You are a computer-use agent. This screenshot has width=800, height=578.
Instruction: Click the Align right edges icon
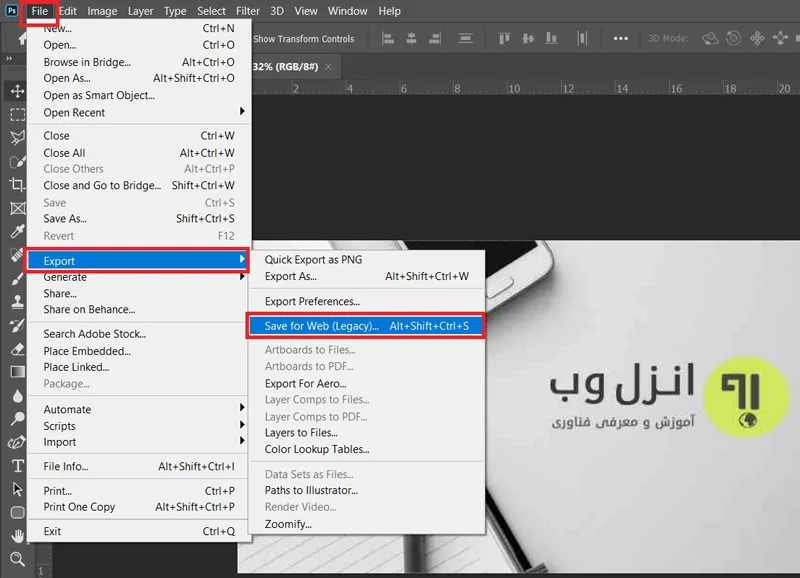click(x=435, y=38)
